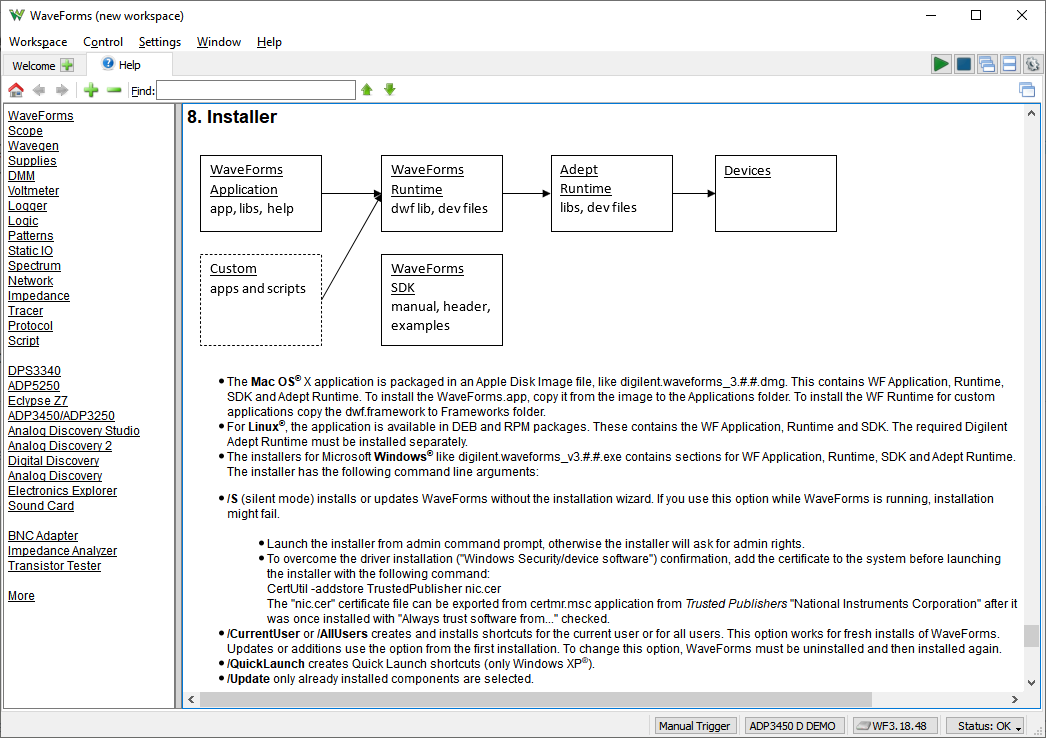Click the cascade windows icon
The width and height of the screenshot is (1046, 738).
[987, 64]
